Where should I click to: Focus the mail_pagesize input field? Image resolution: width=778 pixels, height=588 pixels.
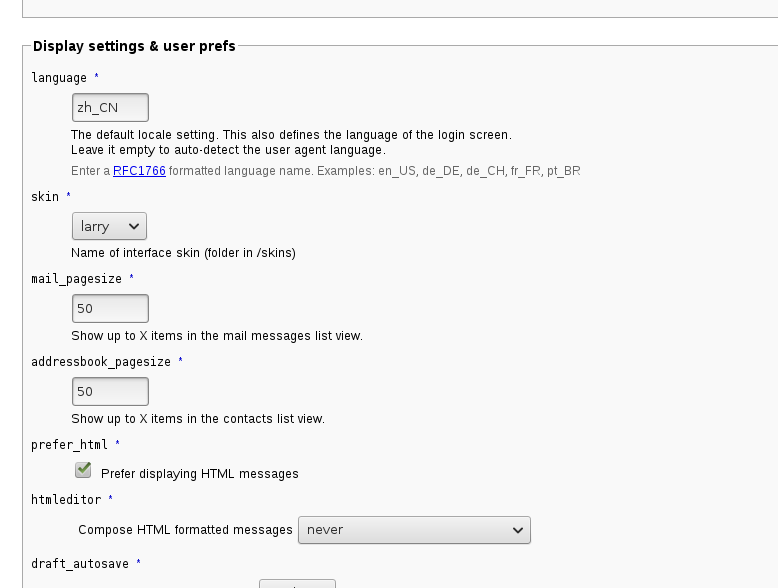[x=110, y=308]
